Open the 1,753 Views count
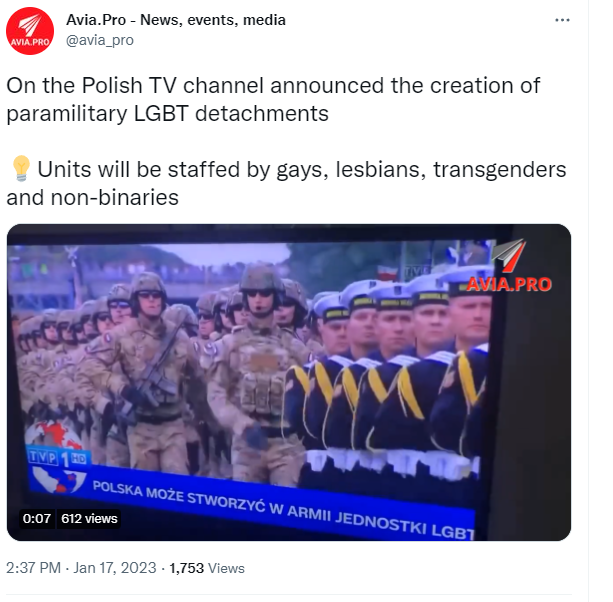This screenshot has width=613, height=602. tap(207, 568)
